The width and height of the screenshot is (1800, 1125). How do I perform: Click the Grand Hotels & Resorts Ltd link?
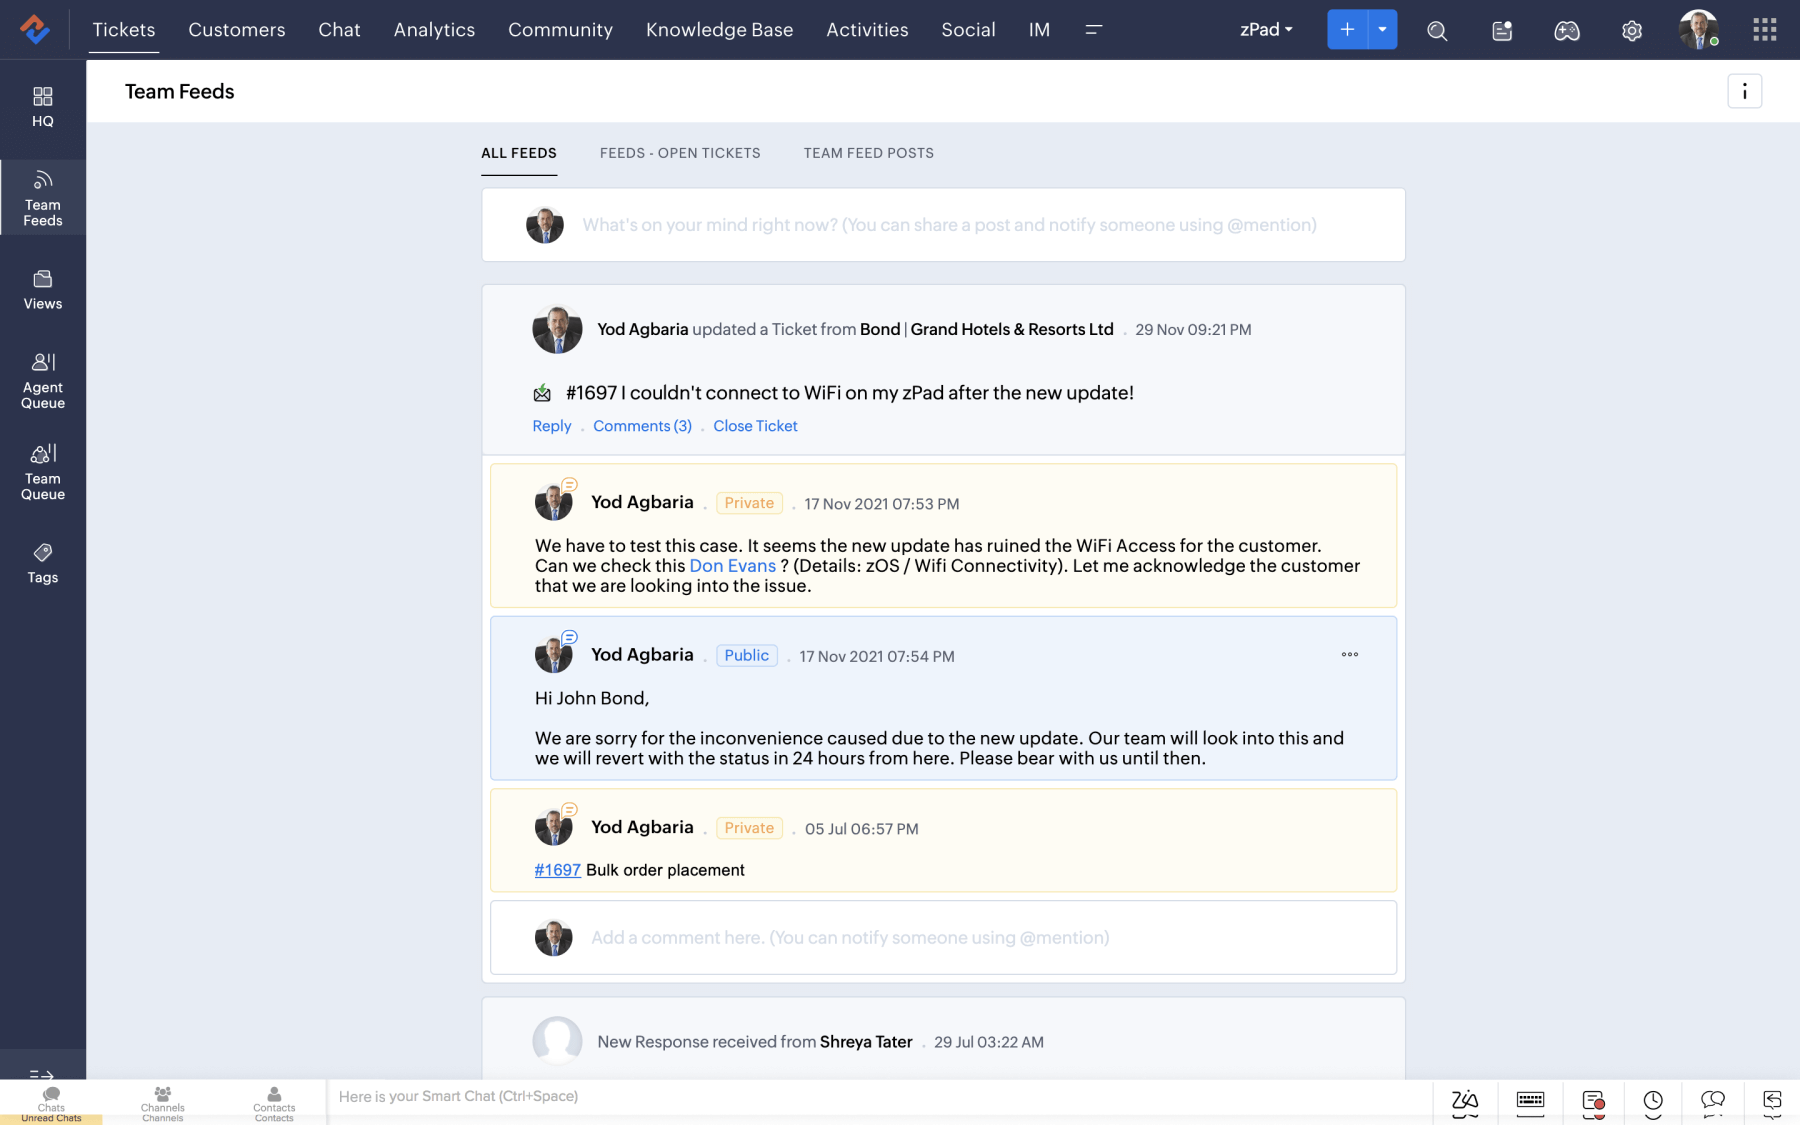[1012, 329]
